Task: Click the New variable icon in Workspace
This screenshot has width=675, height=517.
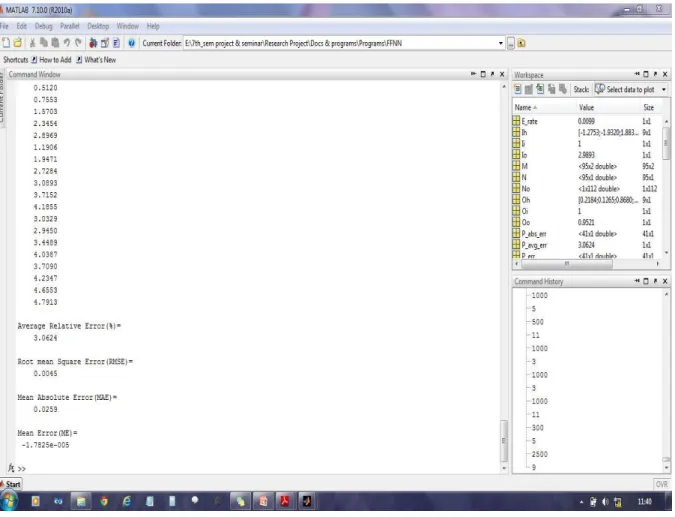Action: coord(518,89)
